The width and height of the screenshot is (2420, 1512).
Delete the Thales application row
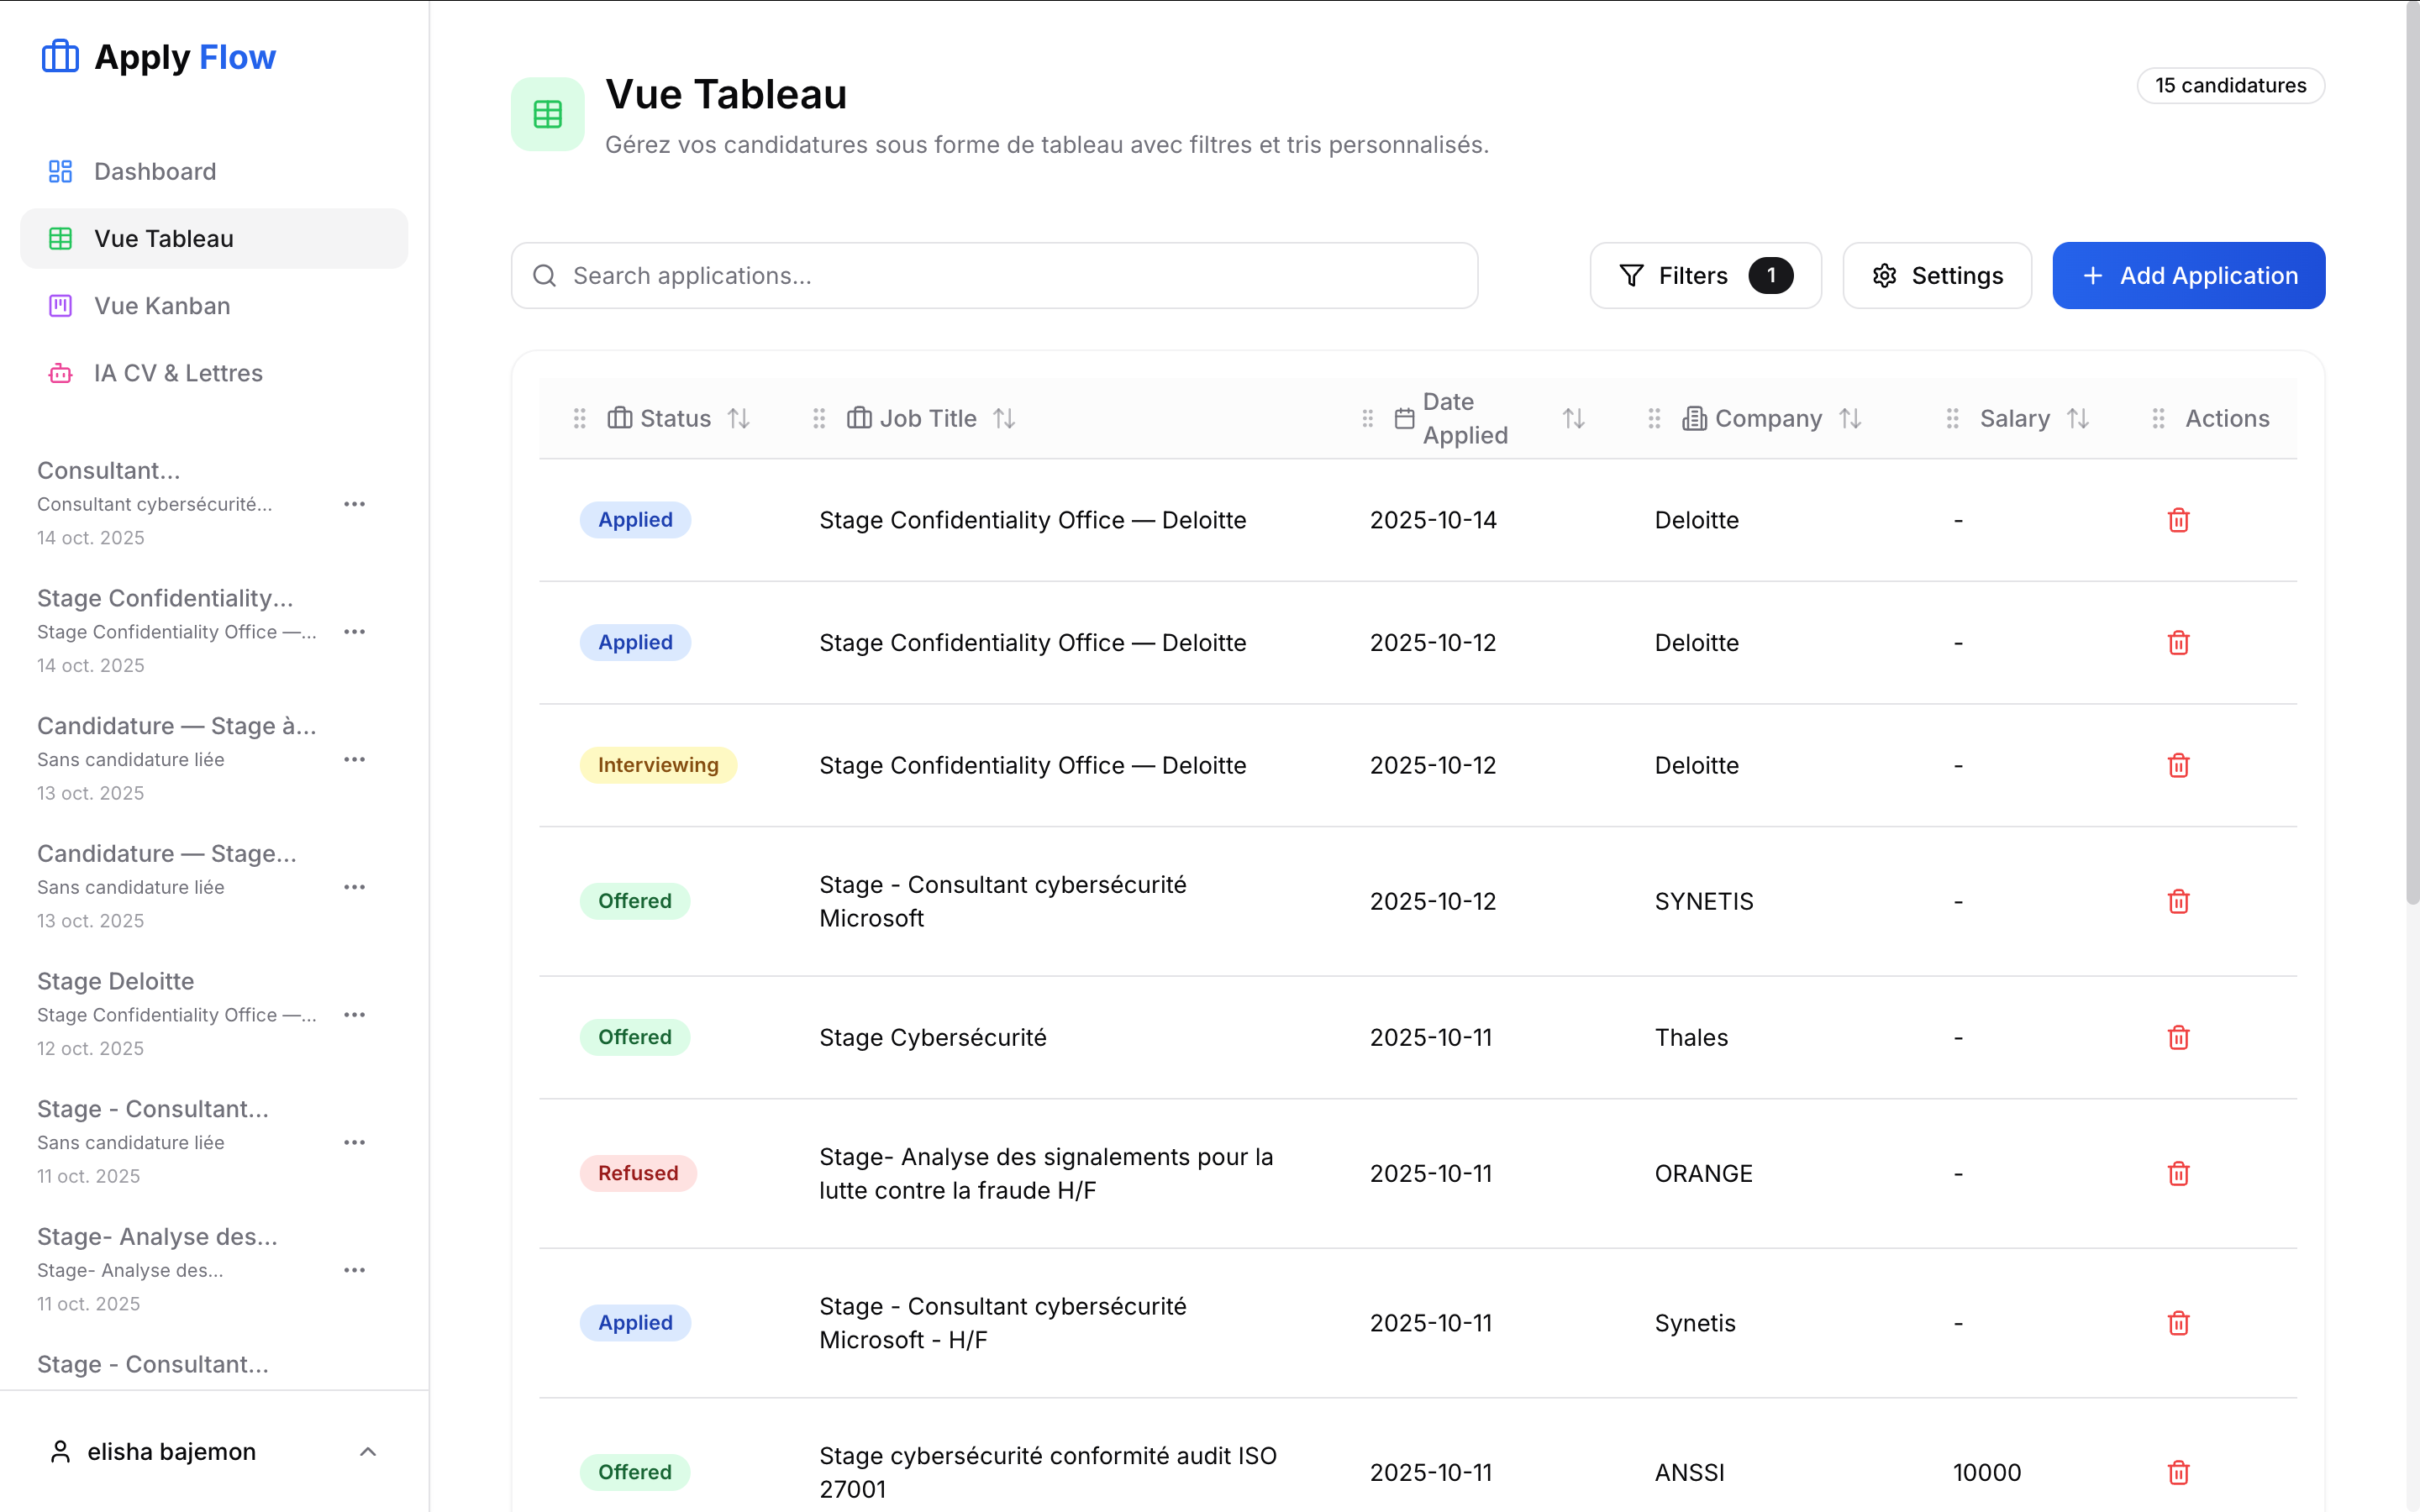click(x=2178, y=1037)
